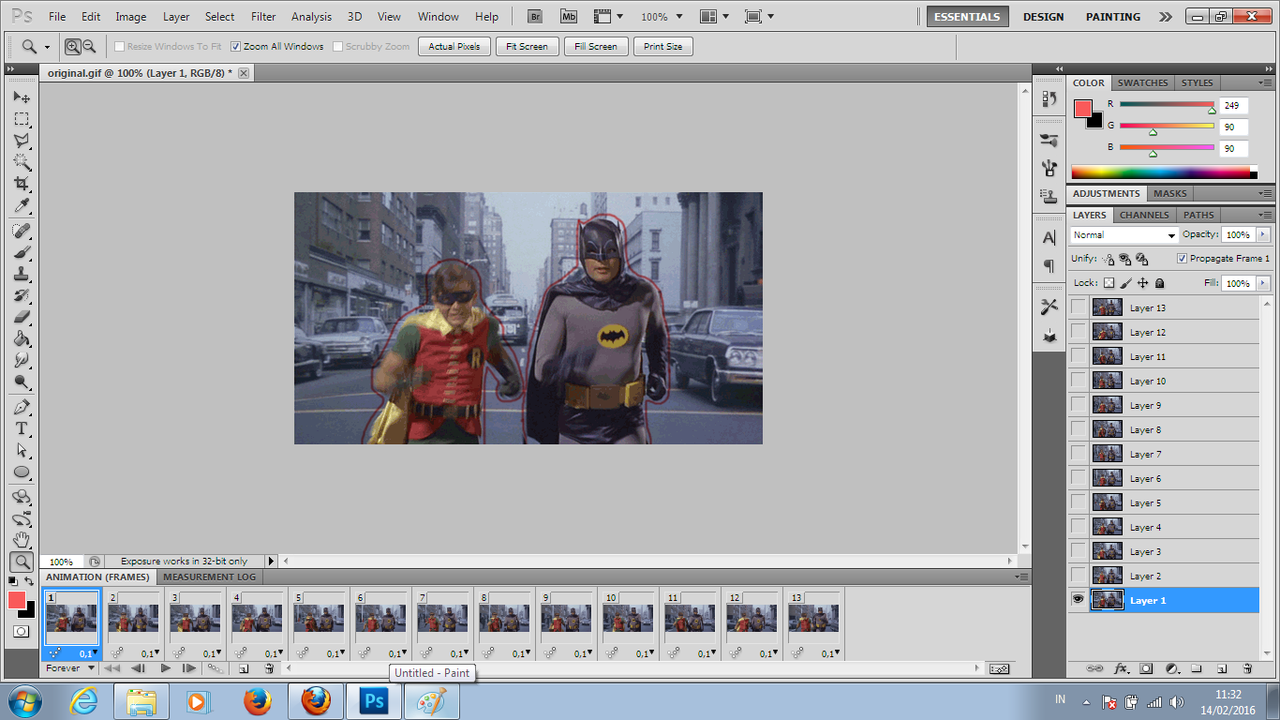Open the Paragraph panel icon

[1049, 266]
